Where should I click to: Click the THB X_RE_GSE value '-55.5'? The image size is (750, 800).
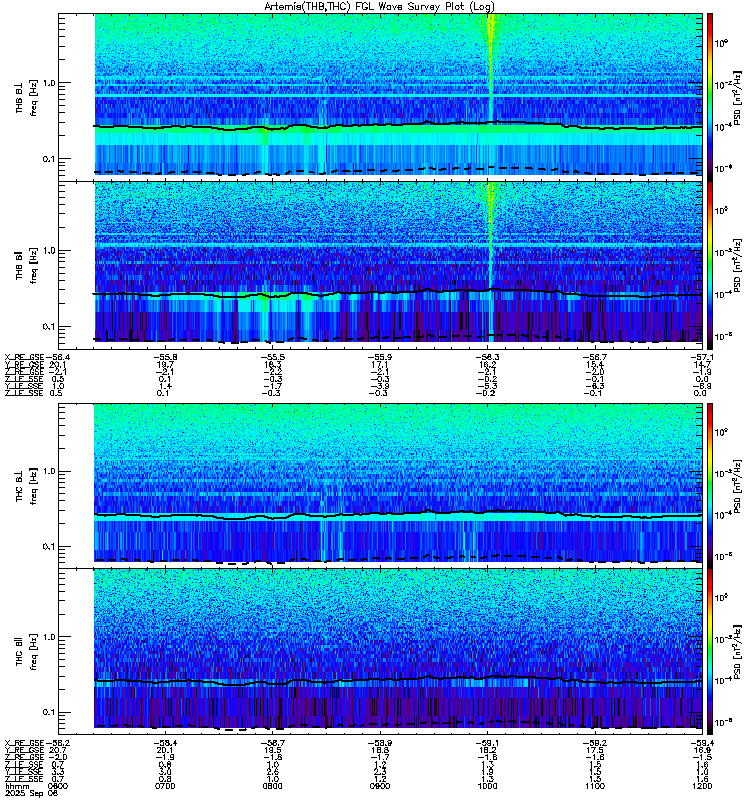(x=272, y=357)
